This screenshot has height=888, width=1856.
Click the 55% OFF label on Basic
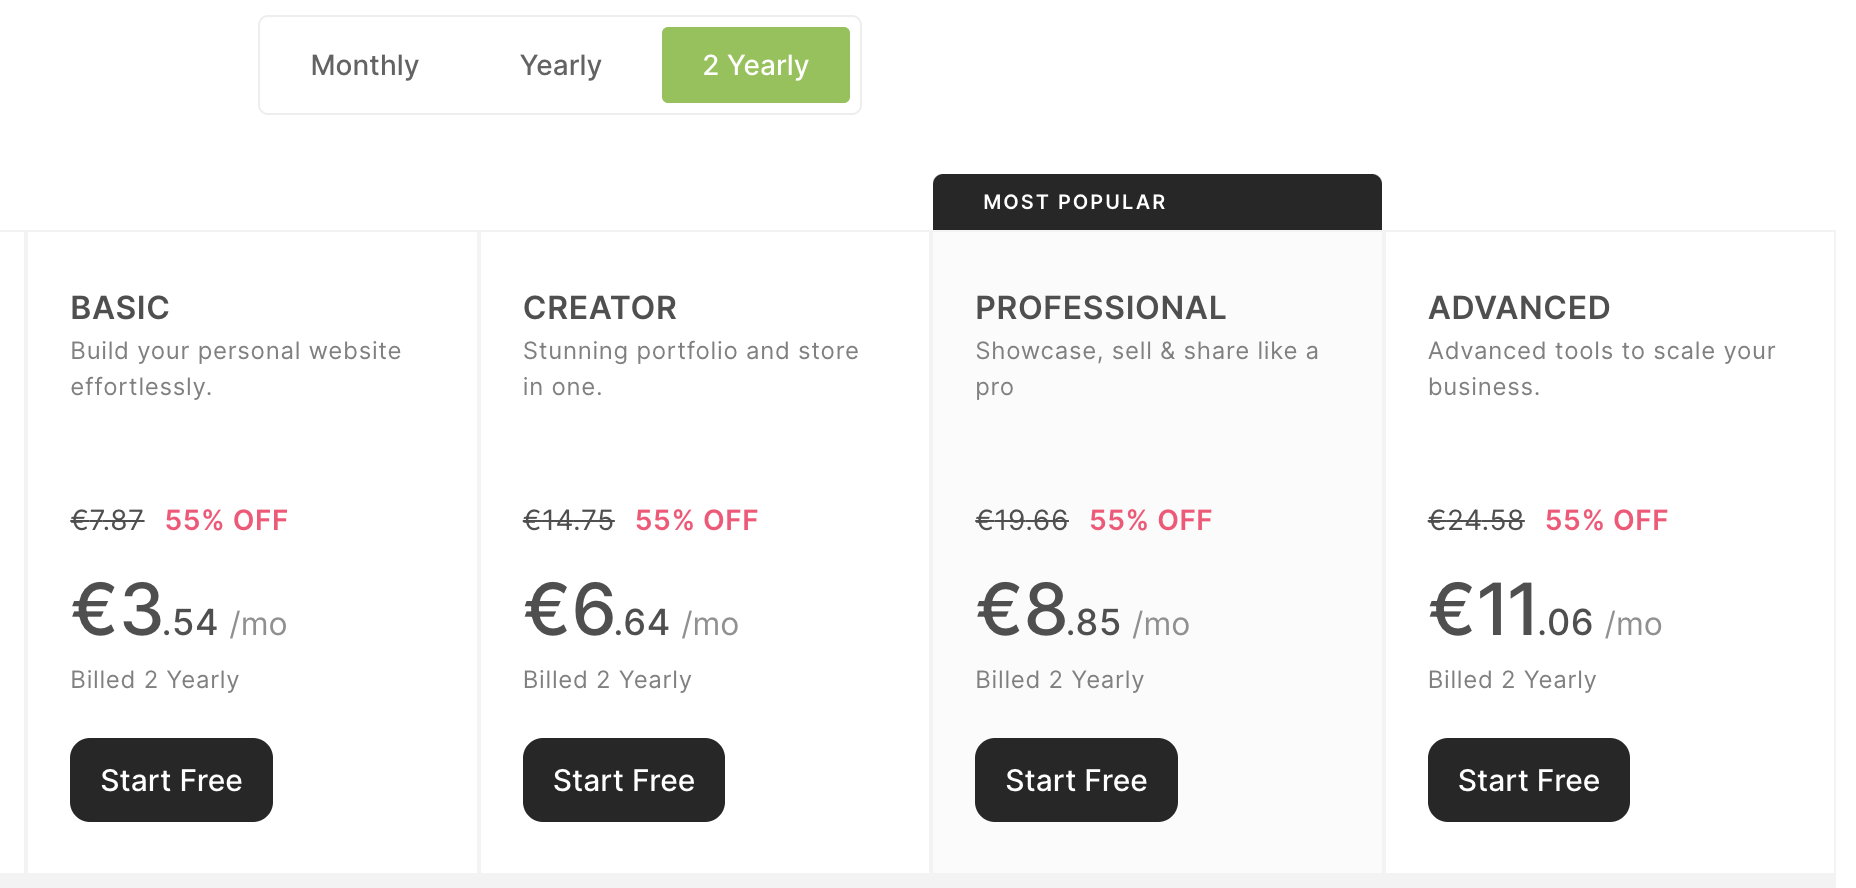click(x=226, y=520)
